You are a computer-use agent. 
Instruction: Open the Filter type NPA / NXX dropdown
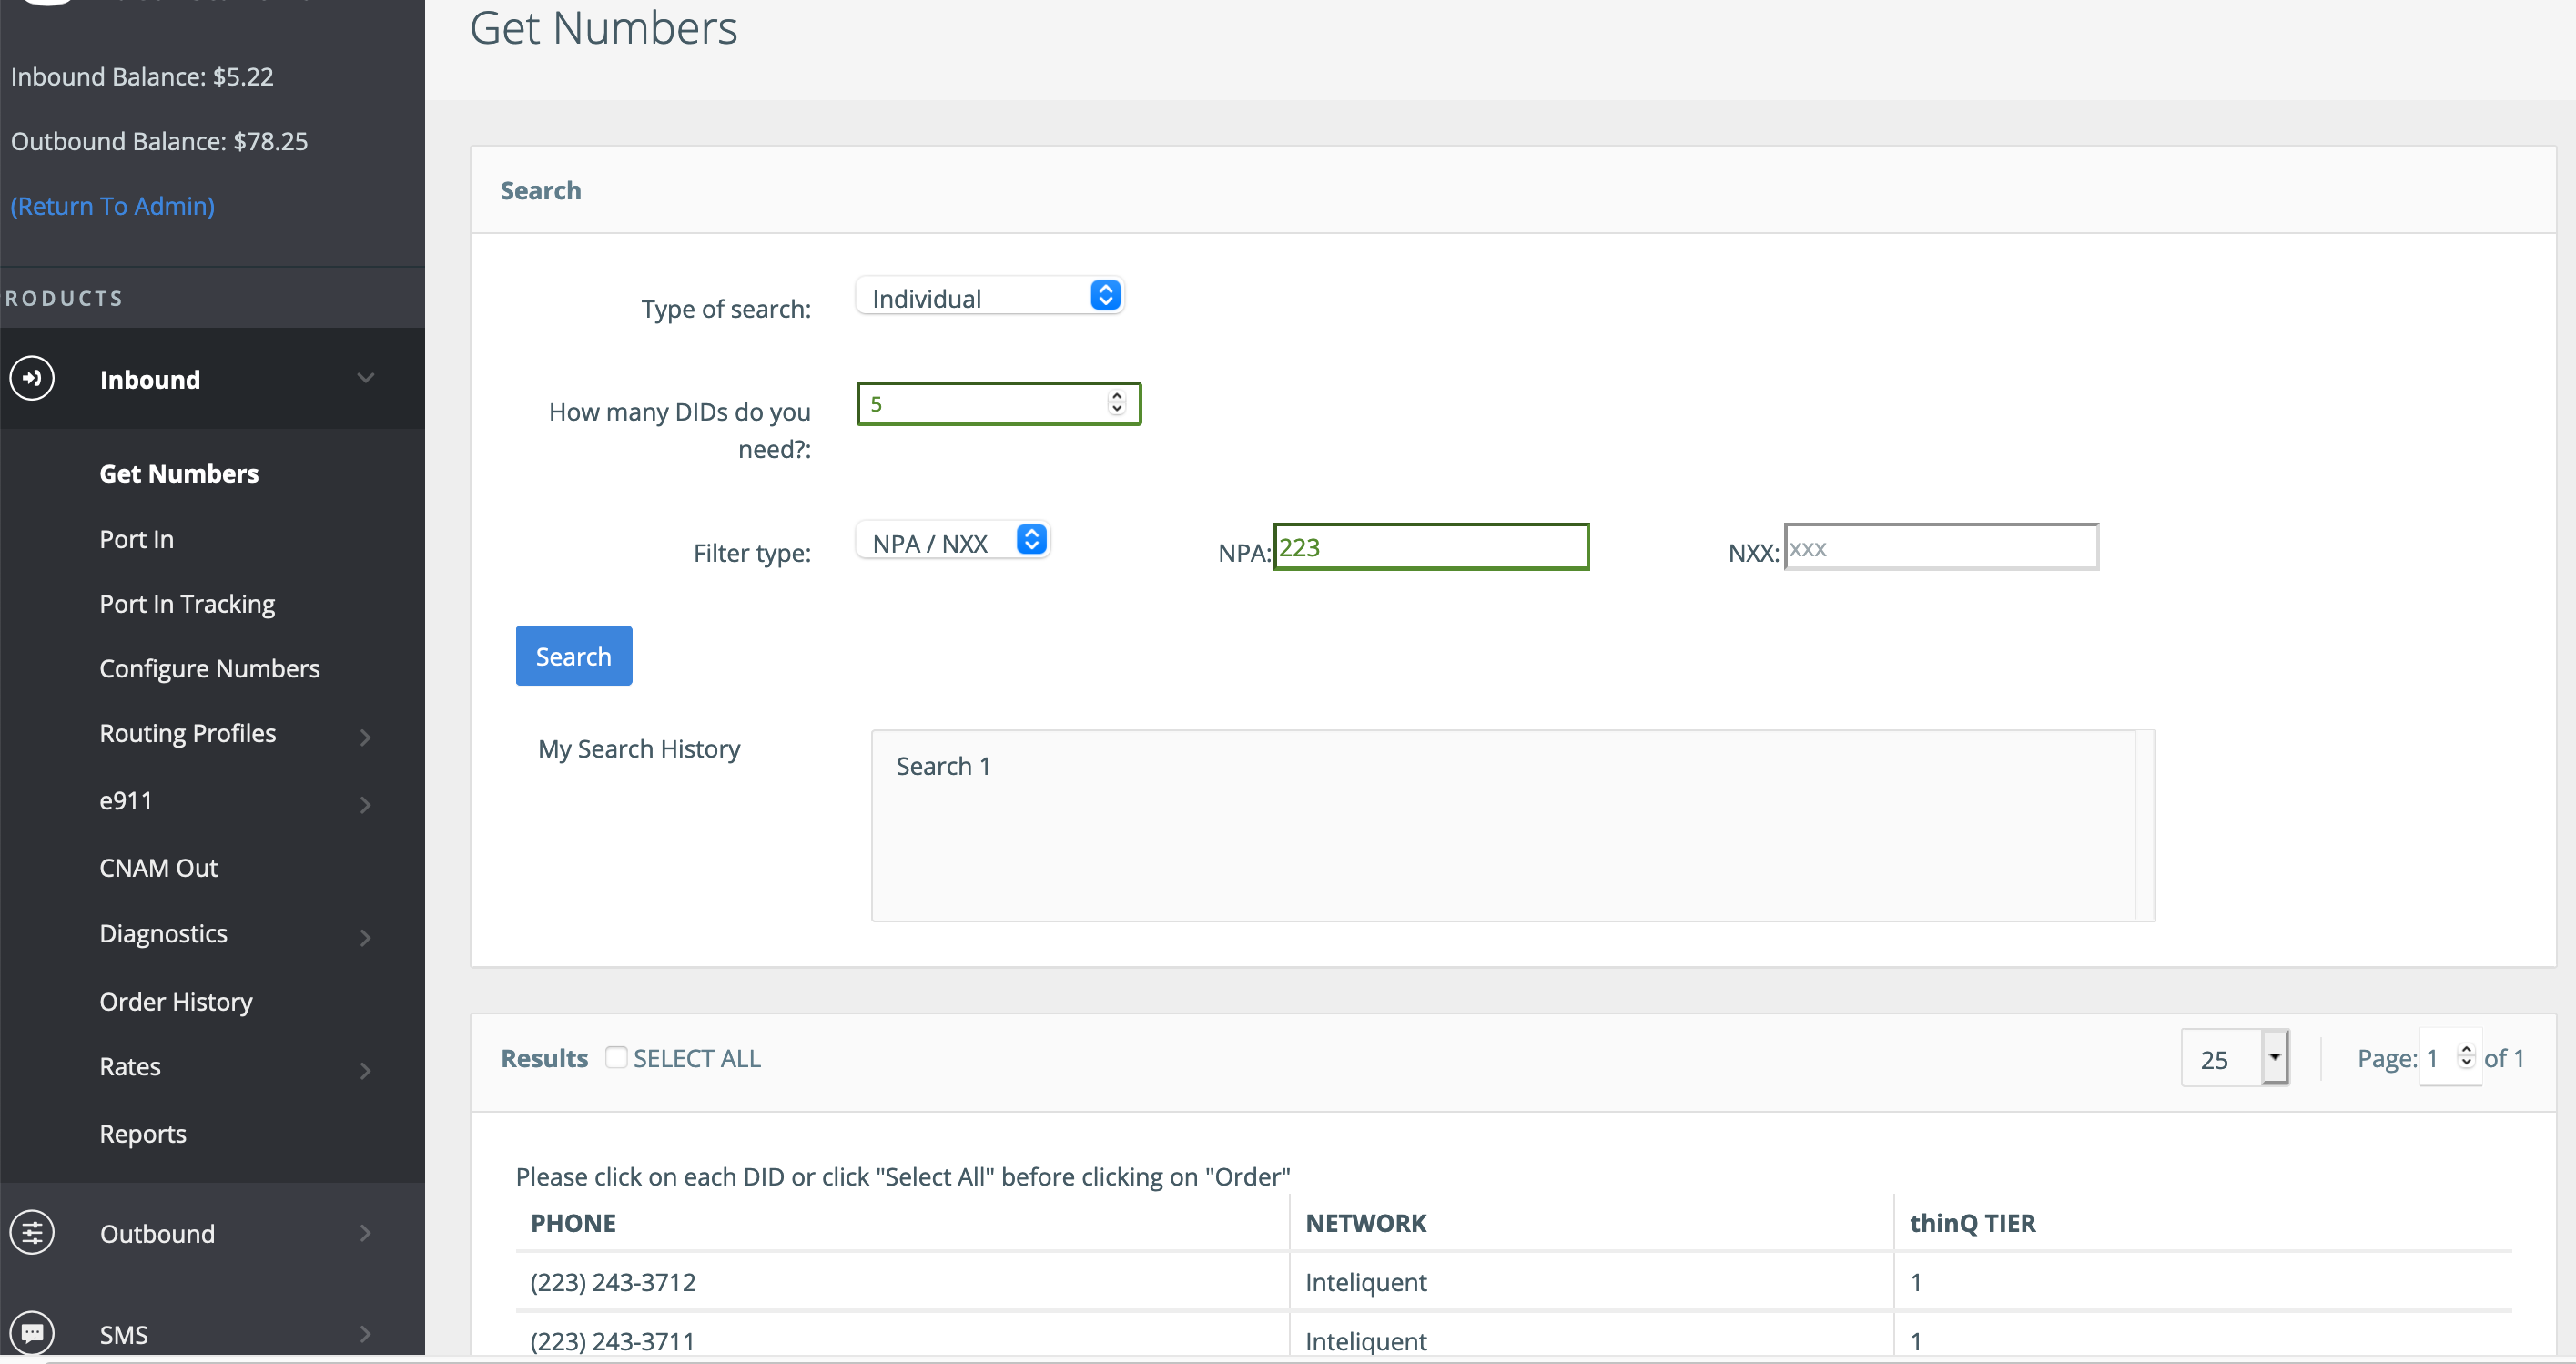(x=953, y=541)
